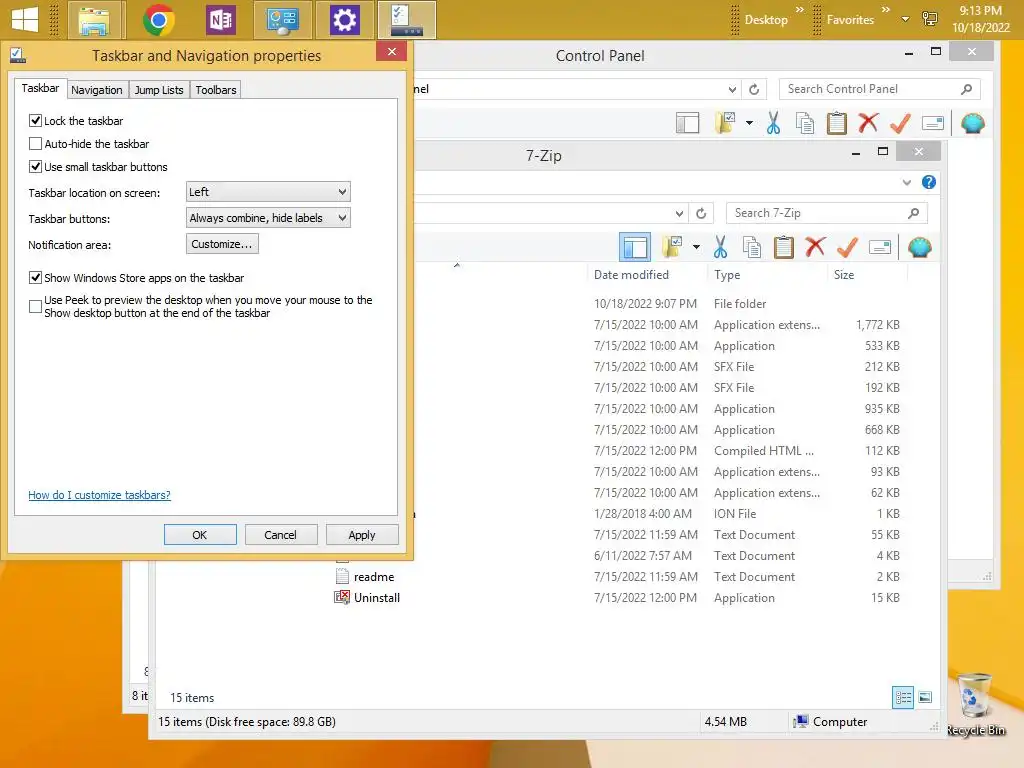Image resolution: width=1024 pixels, height=768 pixels.
Task: Enable Auto-hide the taskbar
Action: coord(35,144)
